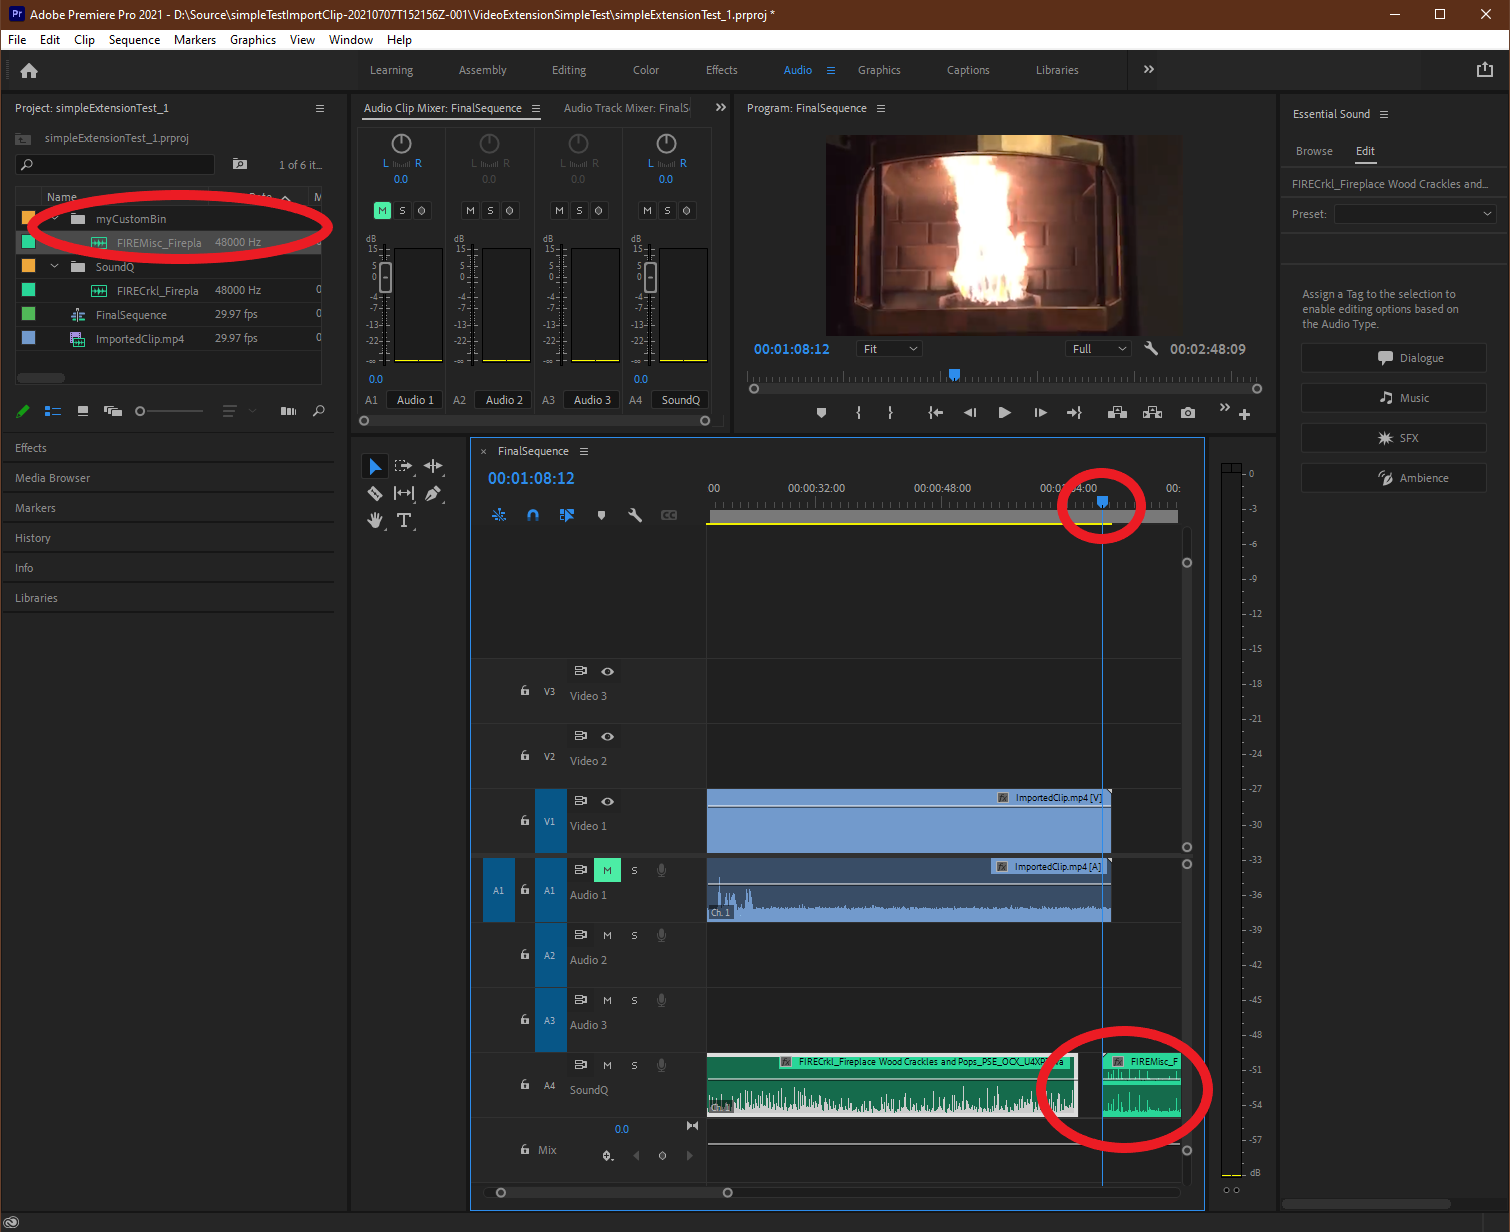Export frame with camera icon

tap(1188, 413)
